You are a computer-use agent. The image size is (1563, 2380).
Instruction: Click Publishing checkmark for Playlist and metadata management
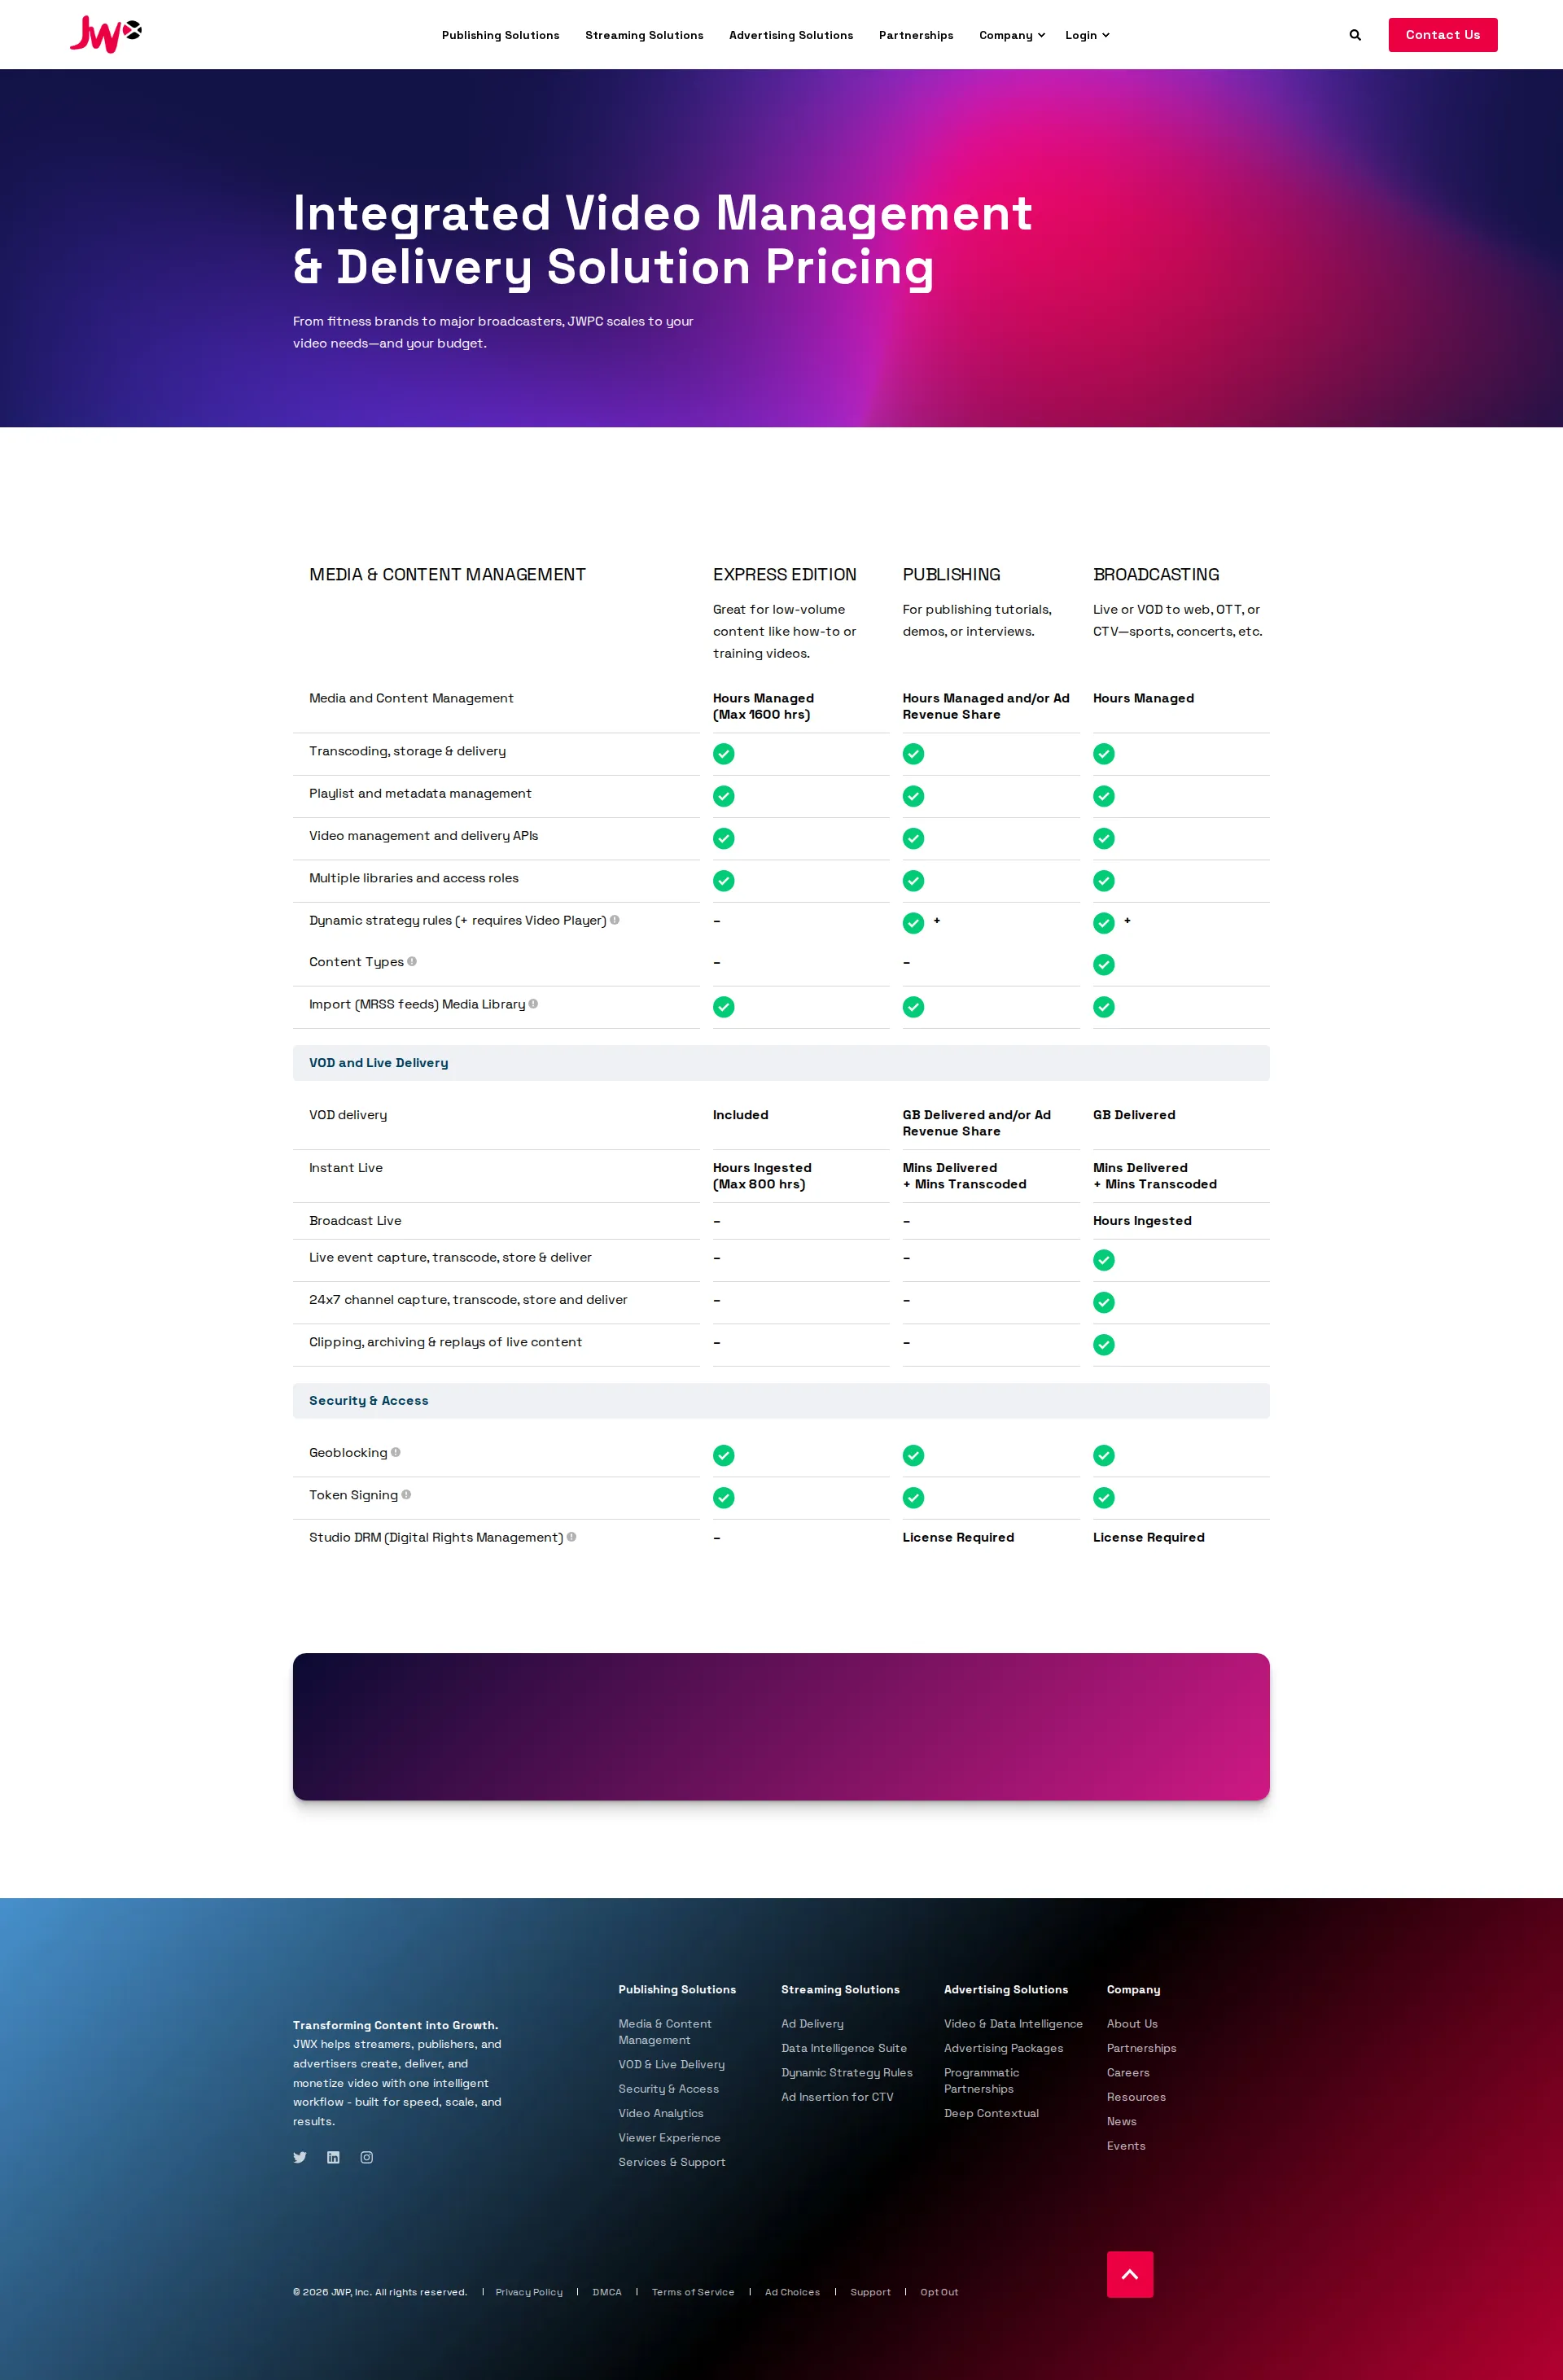click(x=914, y=796)
